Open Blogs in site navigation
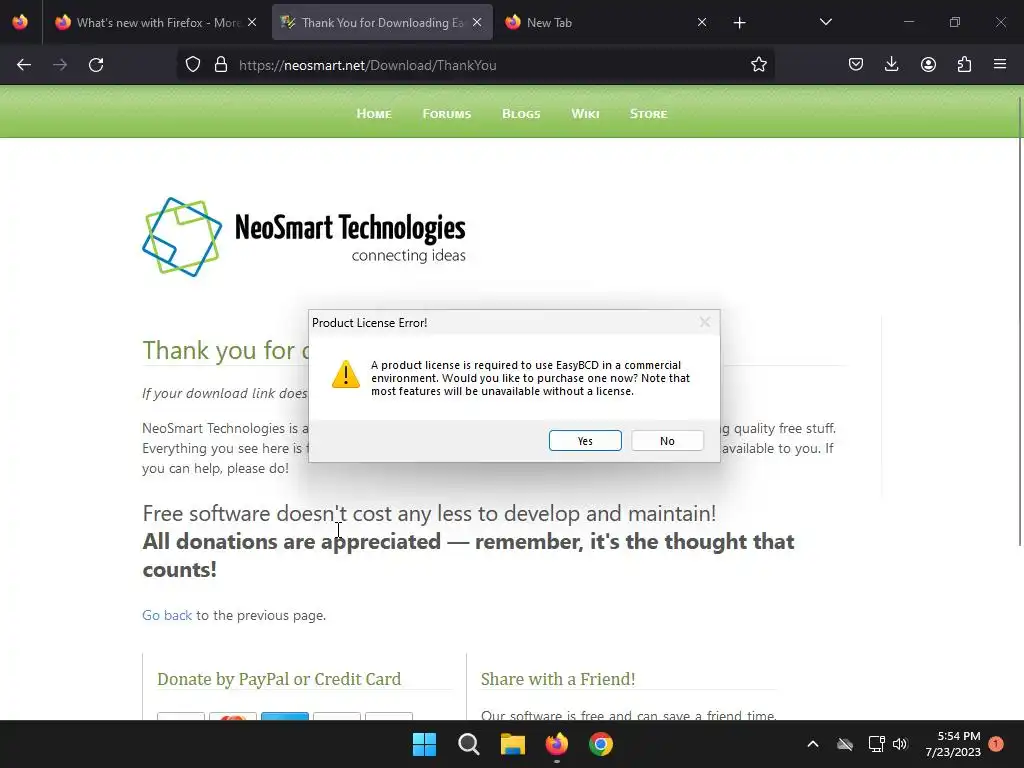1024x768 pixels. coord(521,114)
